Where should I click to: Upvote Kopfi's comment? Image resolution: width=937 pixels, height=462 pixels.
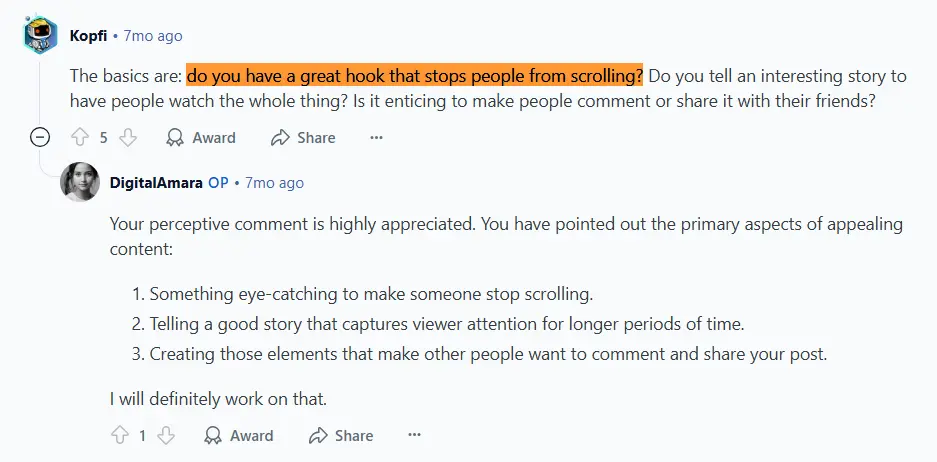[80, 137]
